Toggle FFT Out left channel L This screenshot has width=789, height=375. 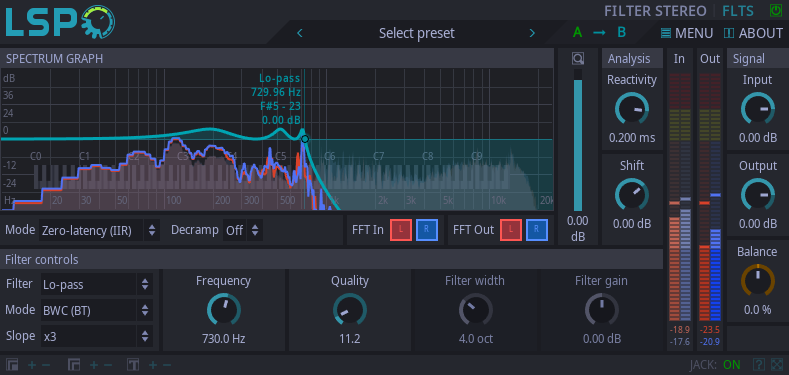511,230
